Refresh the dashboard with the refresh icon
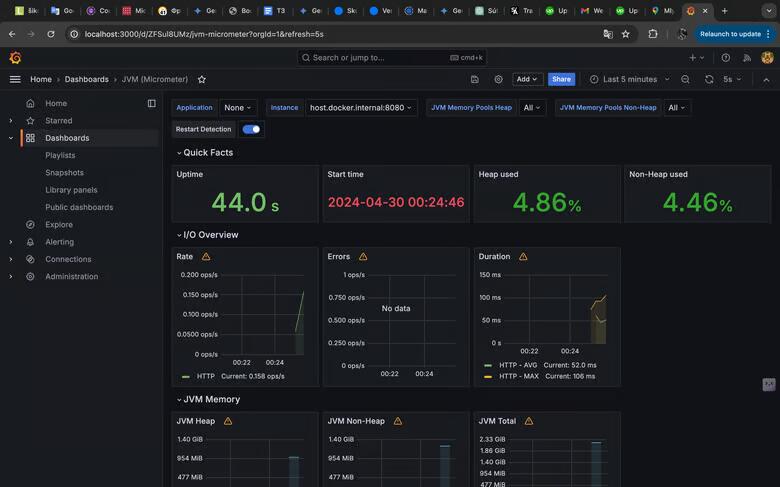 click(x=709, y=79)
